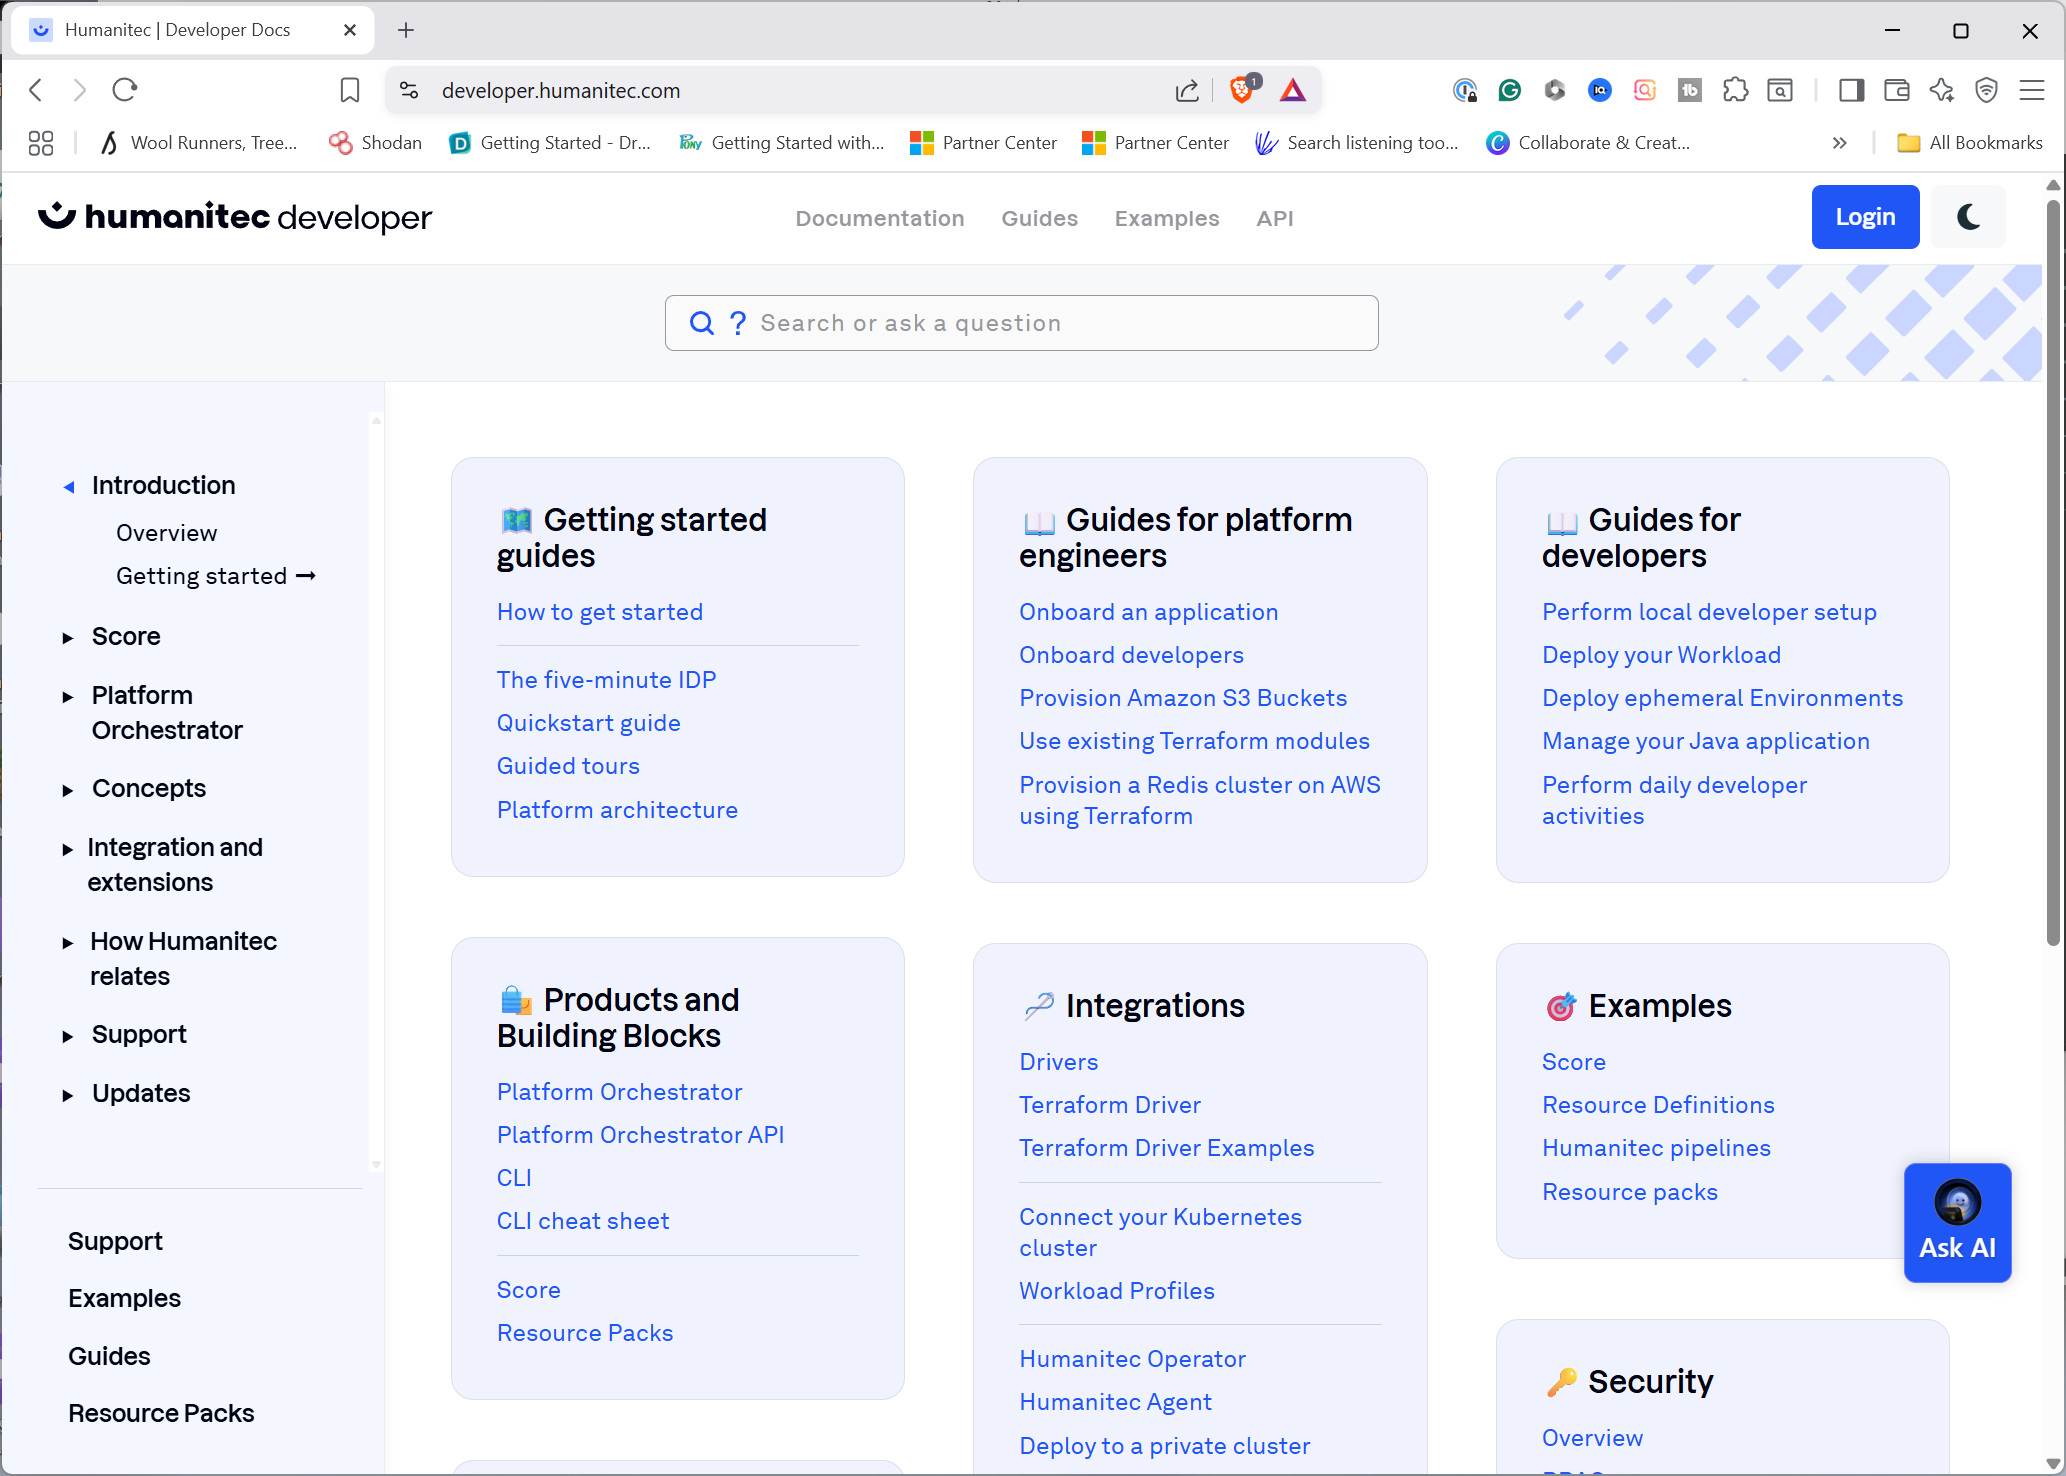Image resolution: width=2066 pixels, height=1476 pixels.
Task: Expand the Support section in the sidebar tree
Action: pyautogui.click(x=68, y=1036)
